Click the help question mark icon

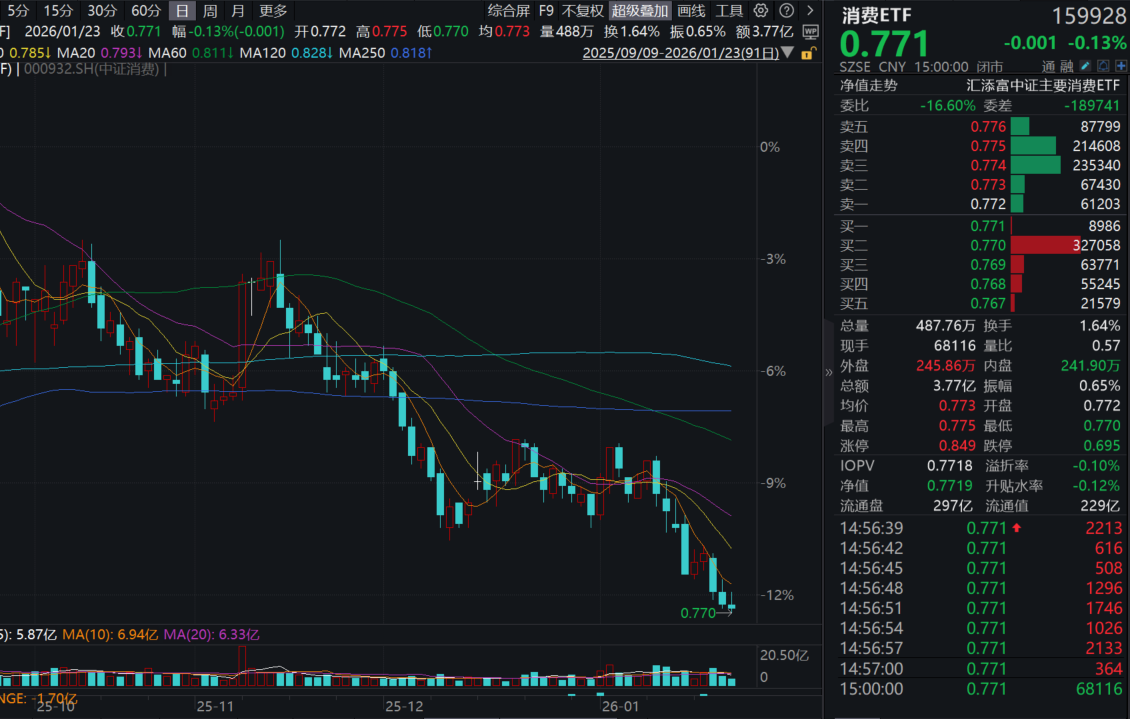click(786, 11)
